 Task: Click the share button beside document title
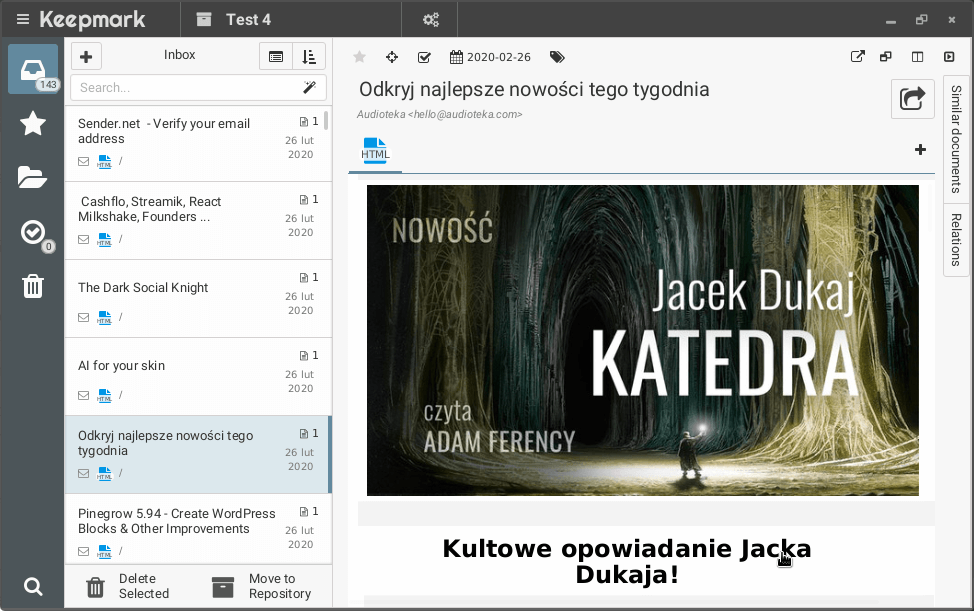tap(912, 99)
